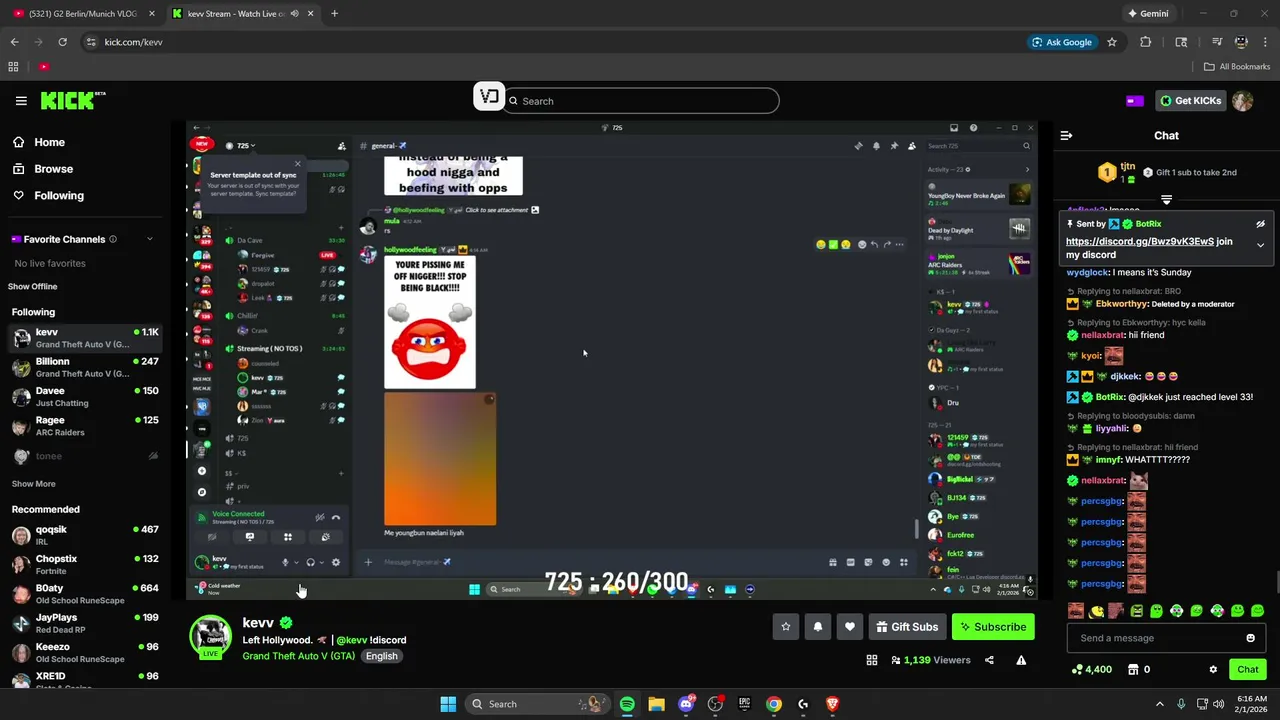Open the Chrome extensions puzzle icon

click(1146, 42)
